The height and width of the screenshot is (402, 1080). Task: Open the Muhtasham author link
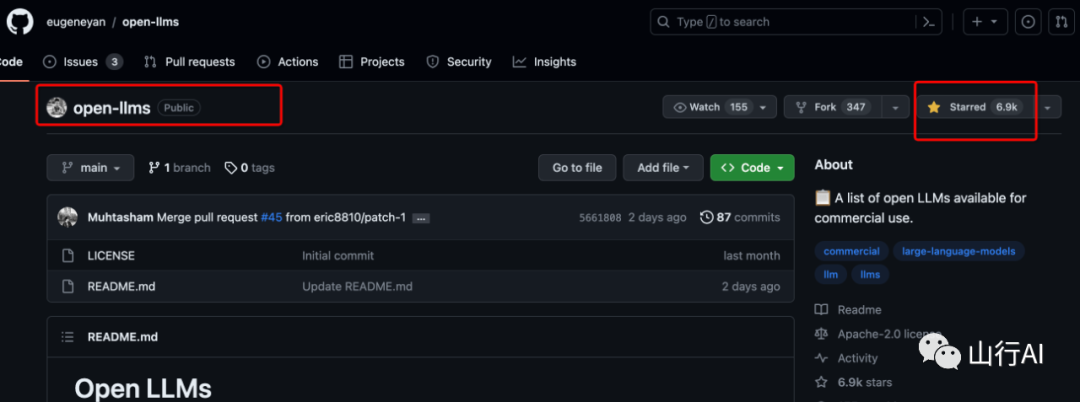121,218
